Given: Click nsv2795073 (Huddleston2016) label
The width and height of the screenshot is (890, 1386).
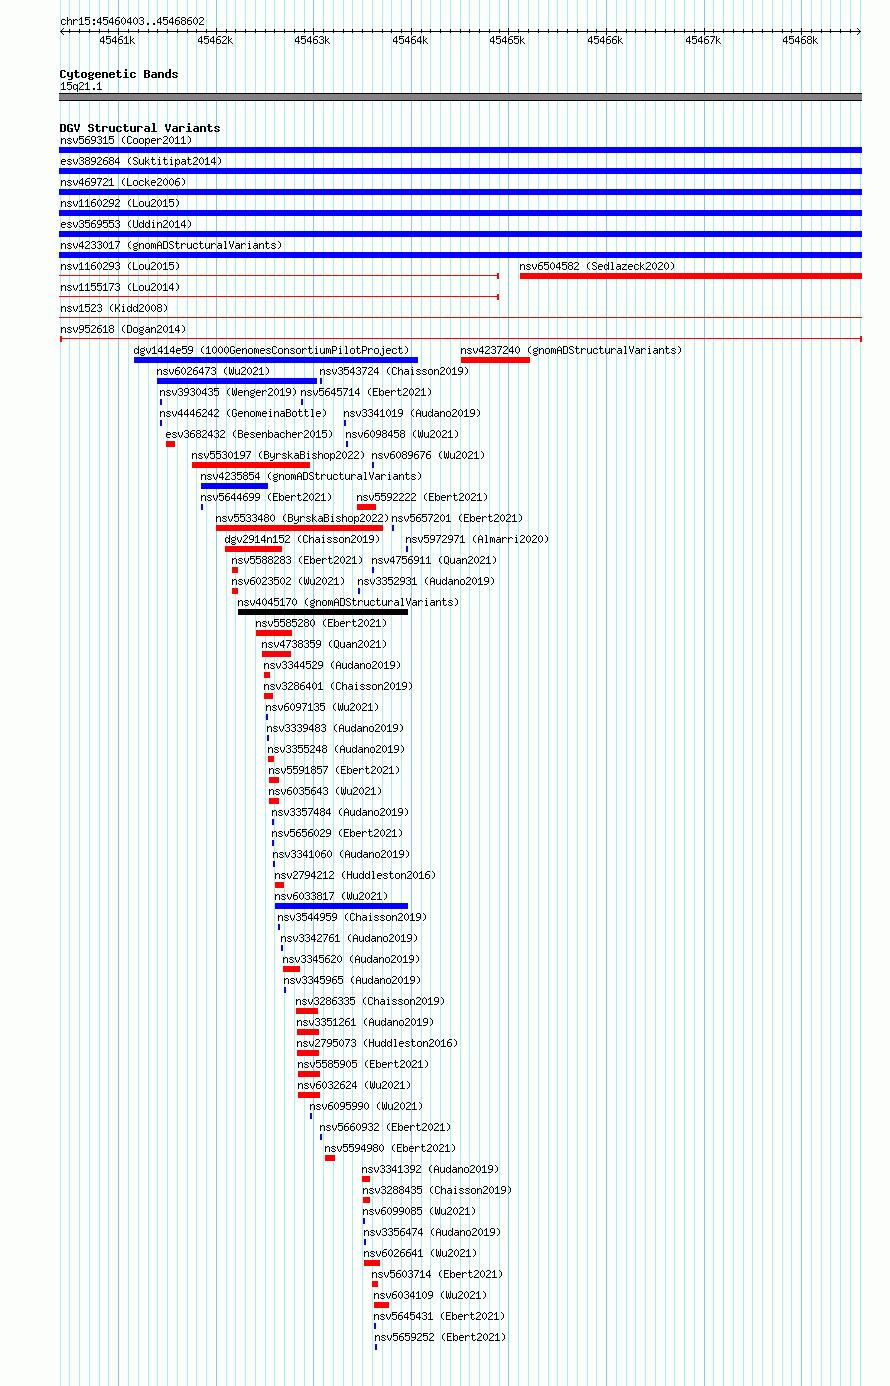Looking at the screenshot, I should [x=377, y=1044].
